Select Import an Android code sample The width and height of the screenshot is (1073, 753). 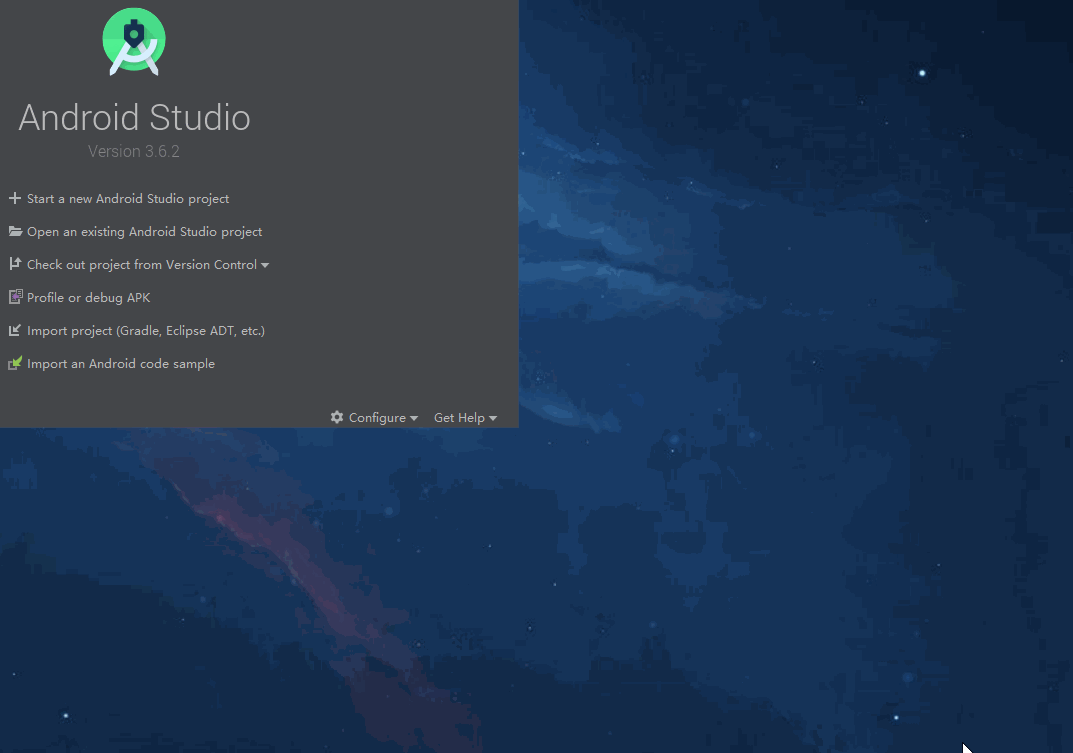[x=120, y=363]
